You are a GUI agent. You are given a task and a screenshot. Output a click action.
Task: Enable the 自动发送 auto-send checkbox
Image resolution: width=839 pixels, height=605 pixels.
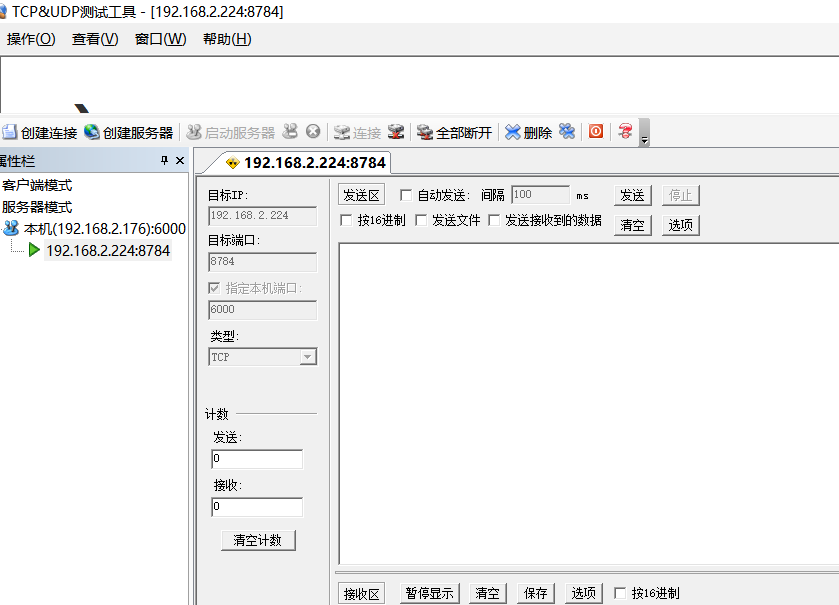(406, 195)
